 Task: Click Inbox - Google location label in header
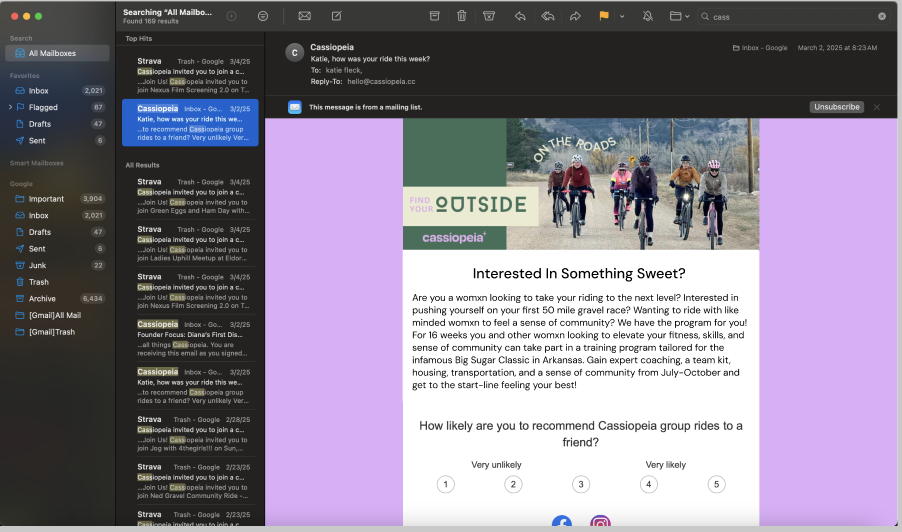760,48
